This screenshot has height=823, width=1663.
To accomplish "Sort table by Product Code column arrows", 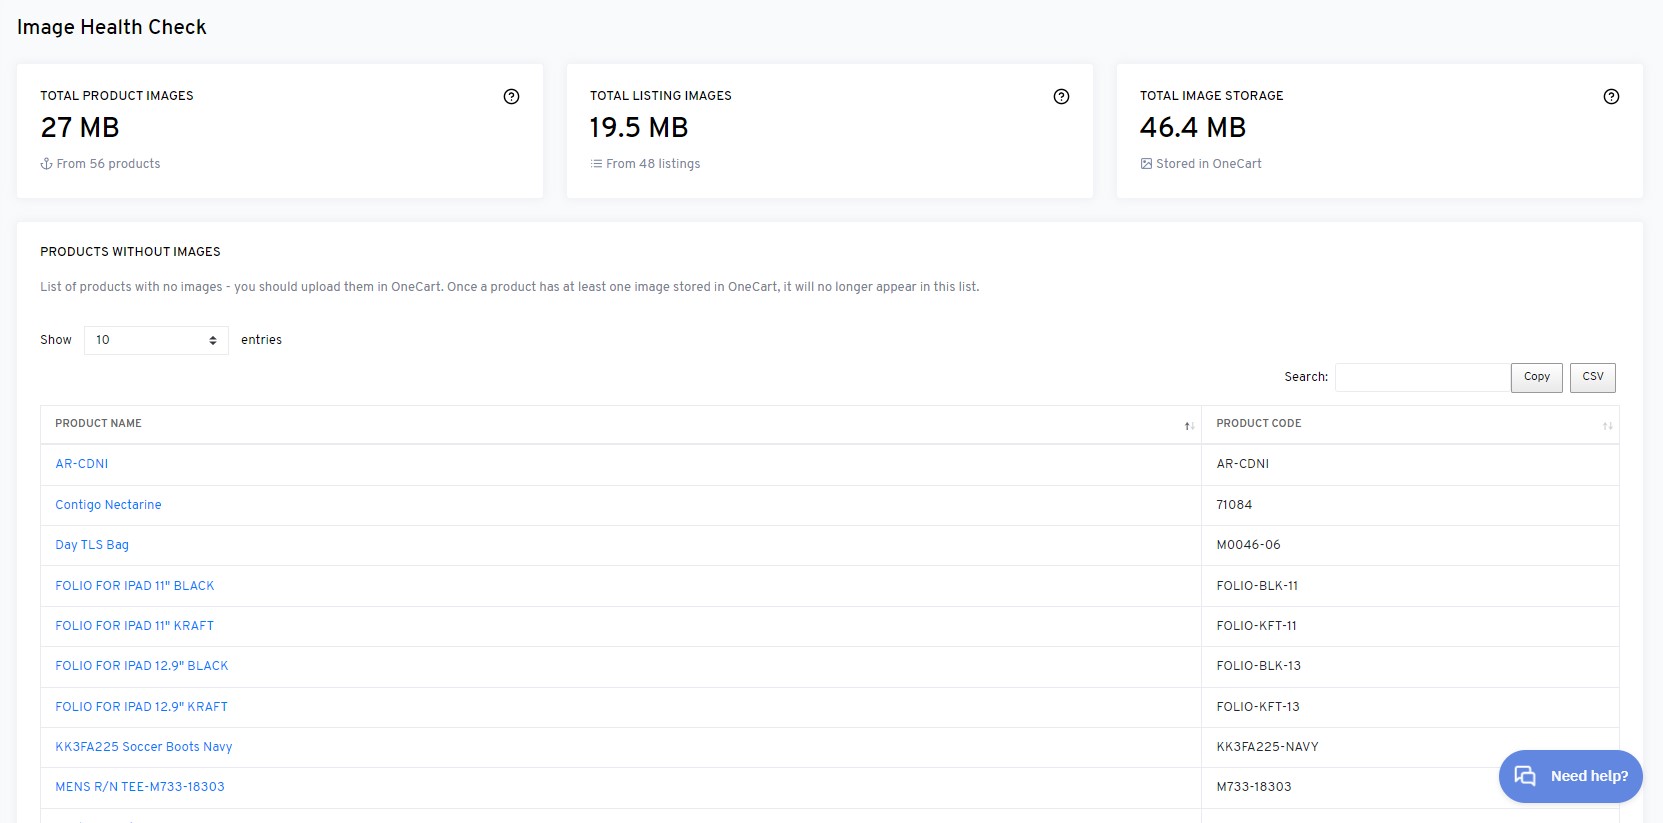I will 1607,426.
